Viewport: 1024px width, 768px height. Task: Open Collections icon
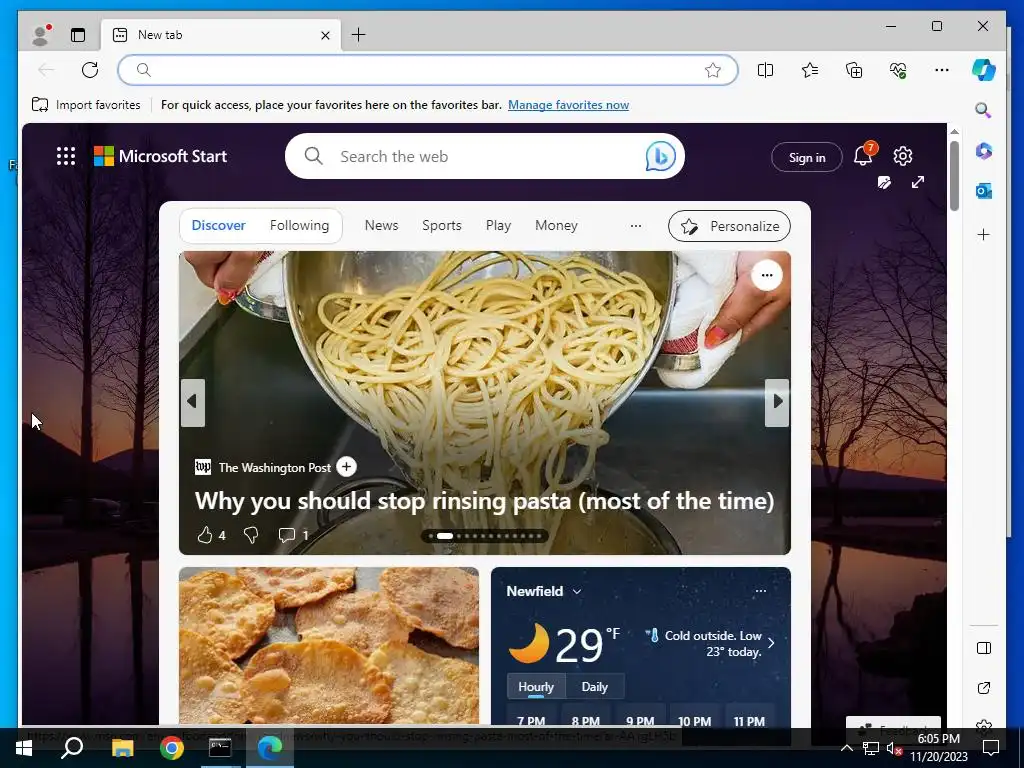[x=854, y=70]
